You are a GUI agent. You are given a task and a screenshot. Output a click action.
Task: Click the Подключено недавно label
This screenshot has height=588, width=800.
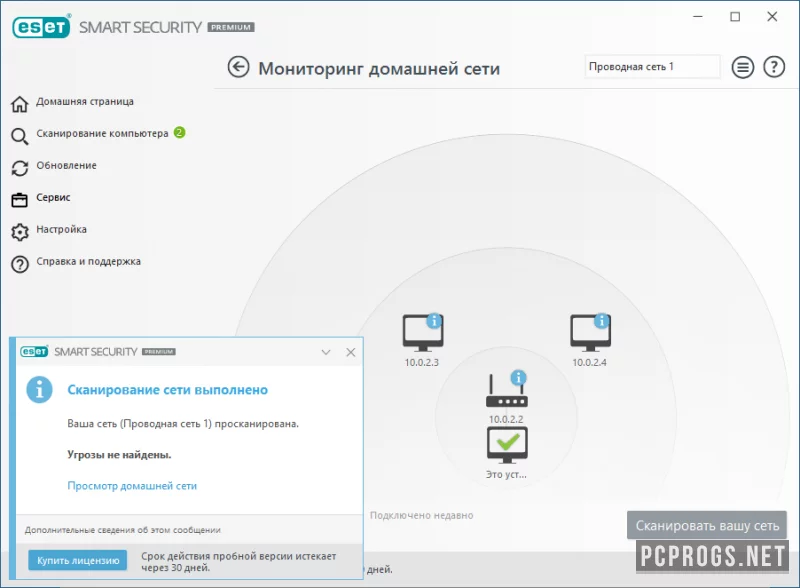coord(421,516)
